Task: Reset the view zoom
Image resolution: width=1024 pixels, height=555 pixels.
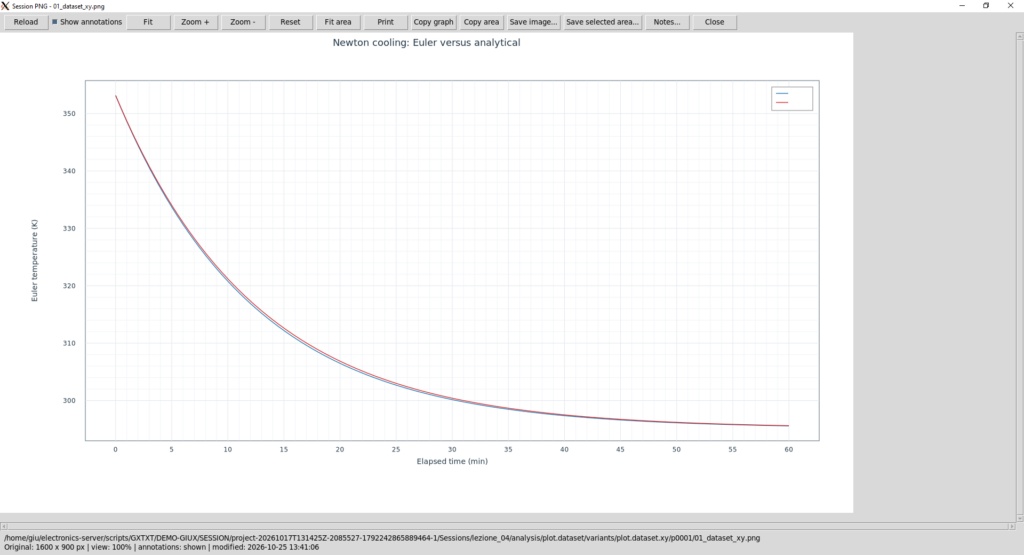Action: point(291,22)
